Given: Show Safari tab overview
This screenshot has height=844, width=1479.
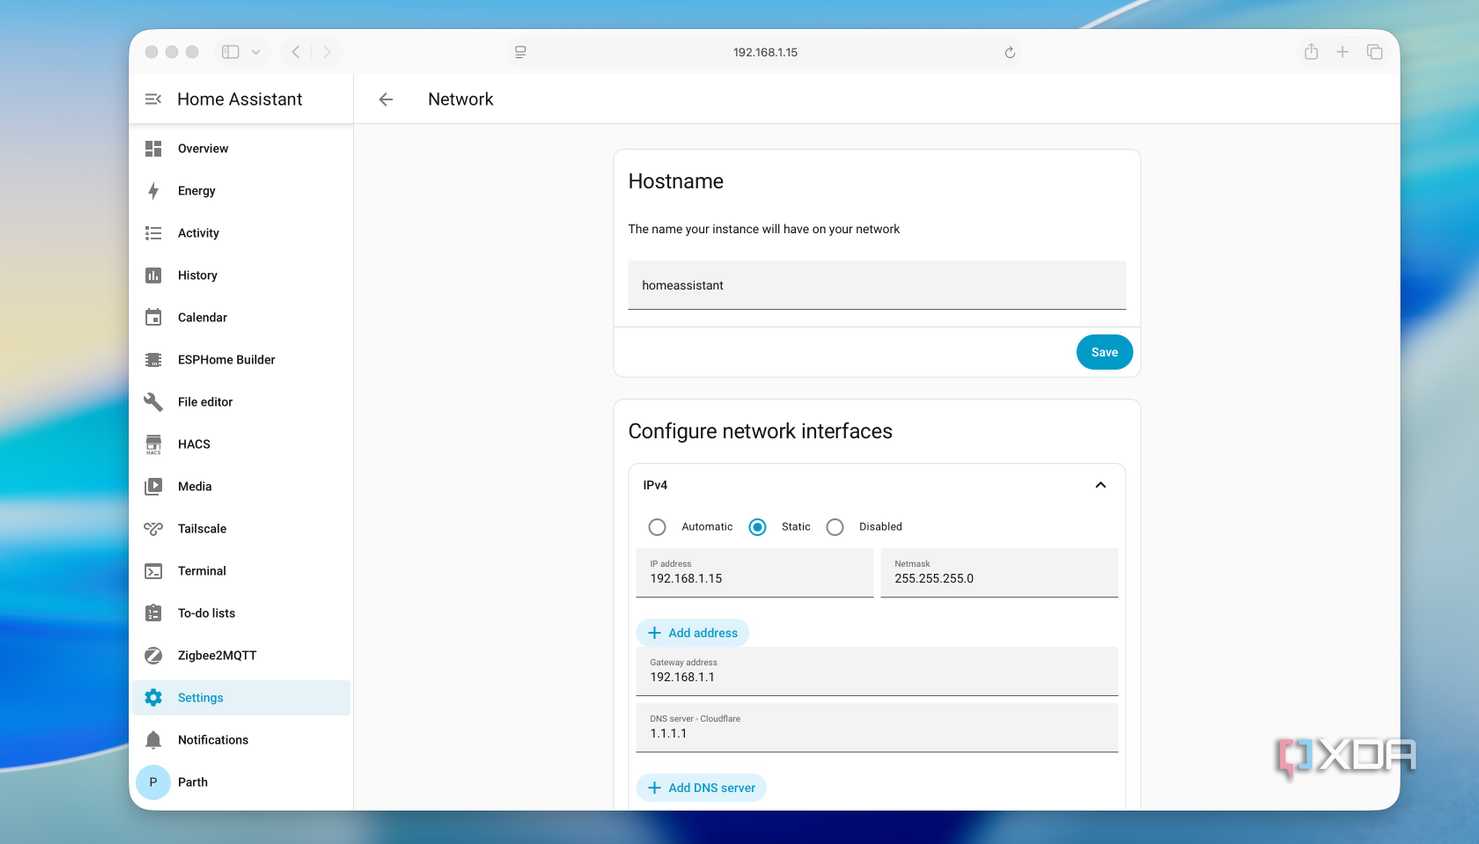Looking at the screenshot, I should pos(1375,52).
